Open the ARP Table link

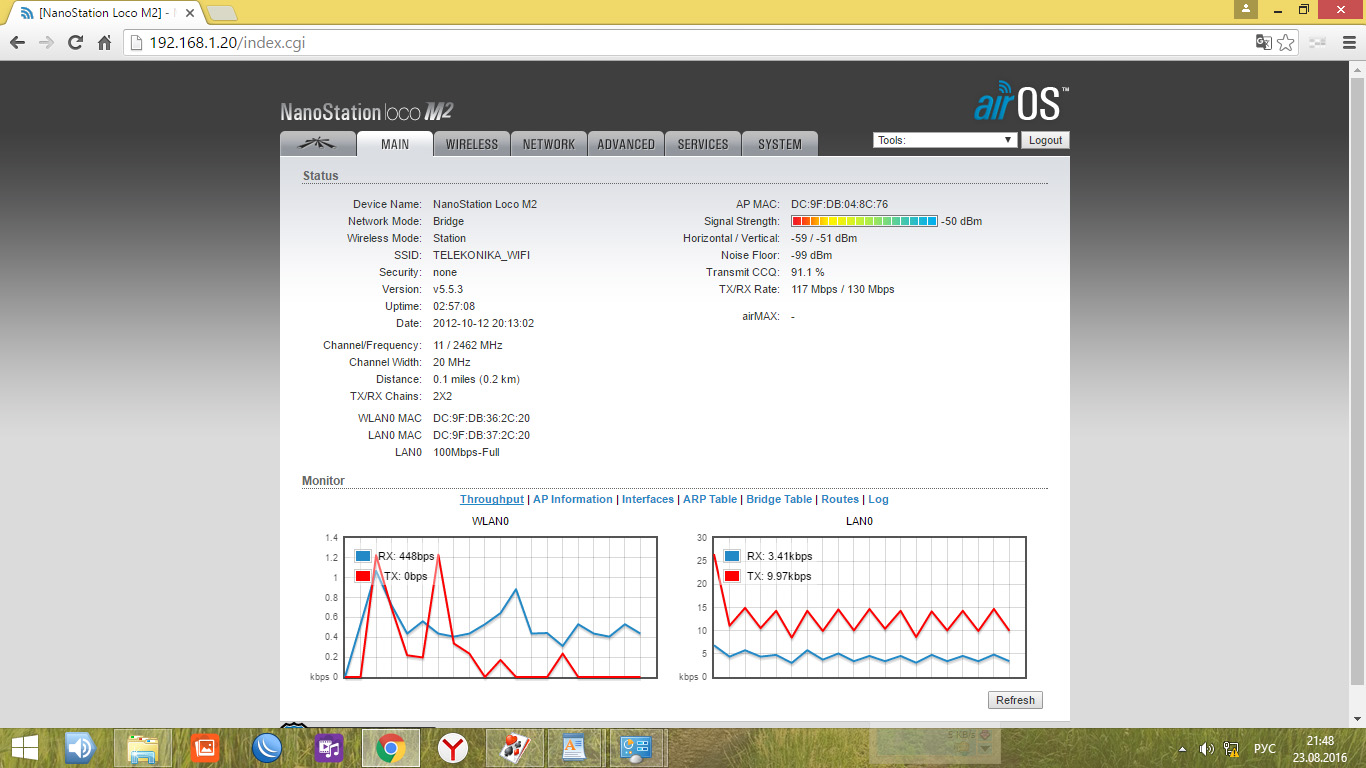click(x=710, y=499)
